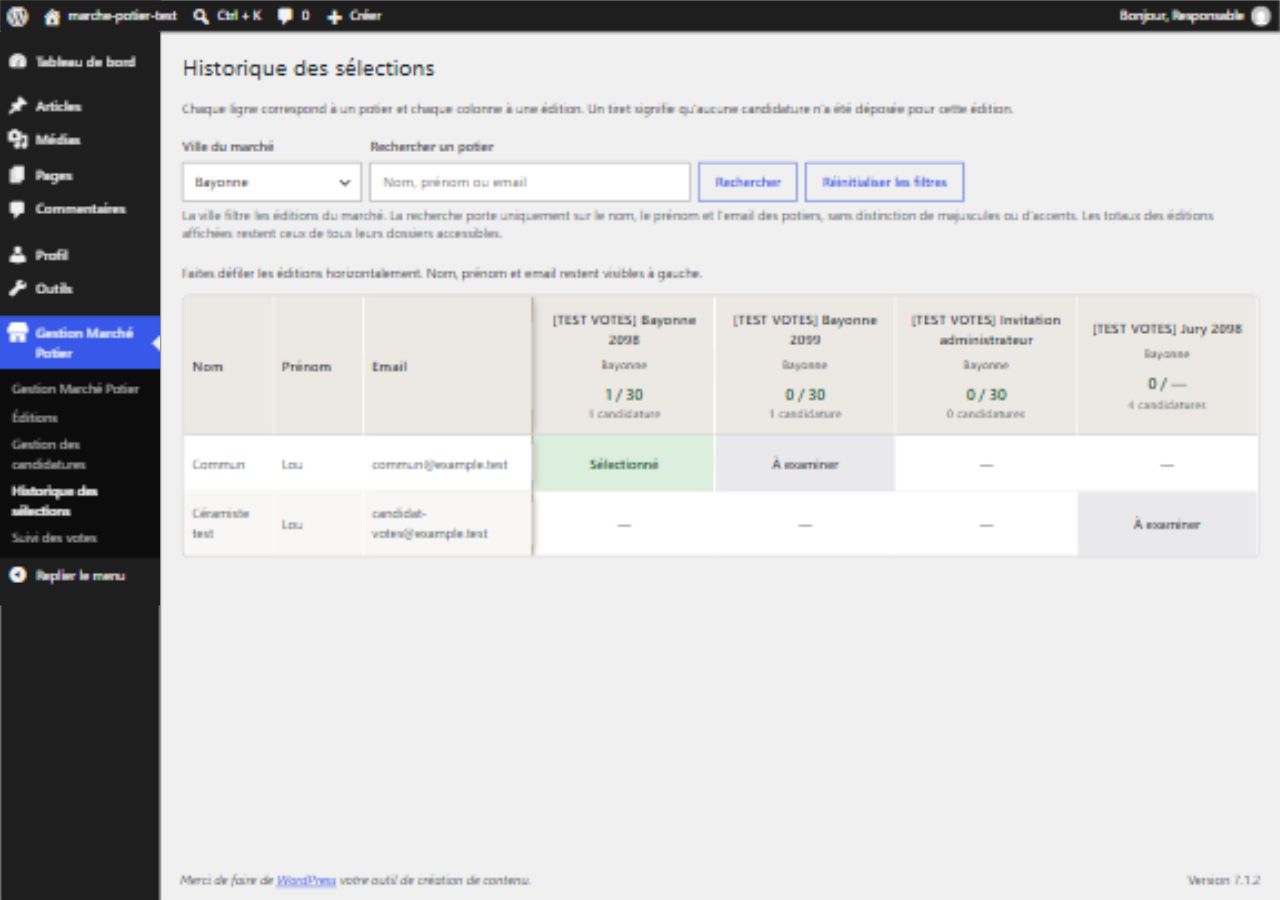1280x900 pixels.
Task: Follow the WordPress link in the footer
Action: pos(306,881)
